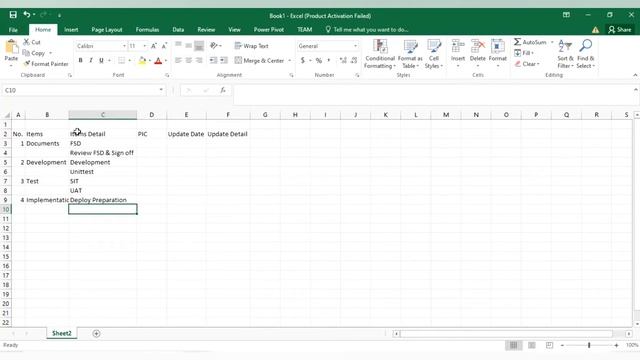Apply the red font color button

(x=158, y=60)
